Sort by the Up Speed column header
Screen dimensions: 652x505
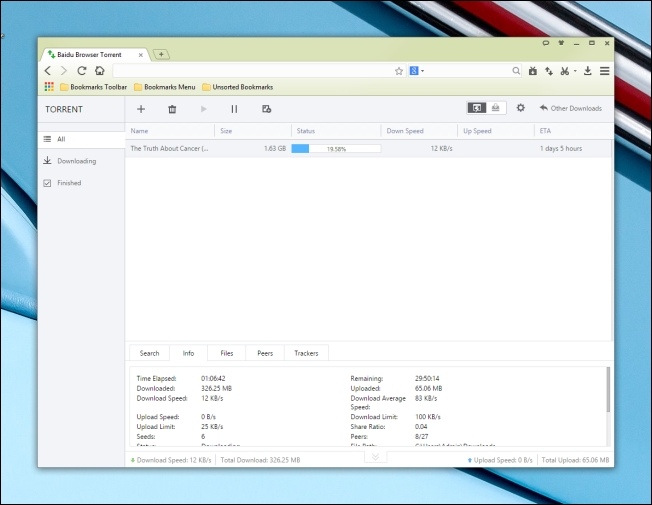(496, 131)
